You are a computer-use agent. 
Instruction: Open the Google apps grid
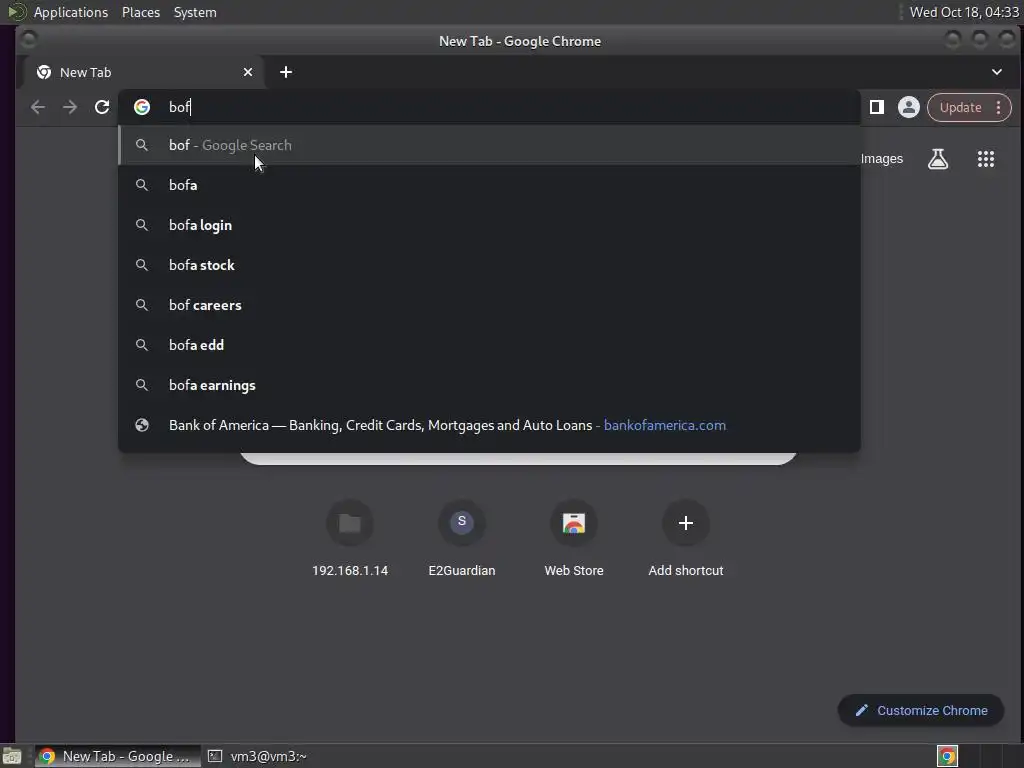click(985, 159)
